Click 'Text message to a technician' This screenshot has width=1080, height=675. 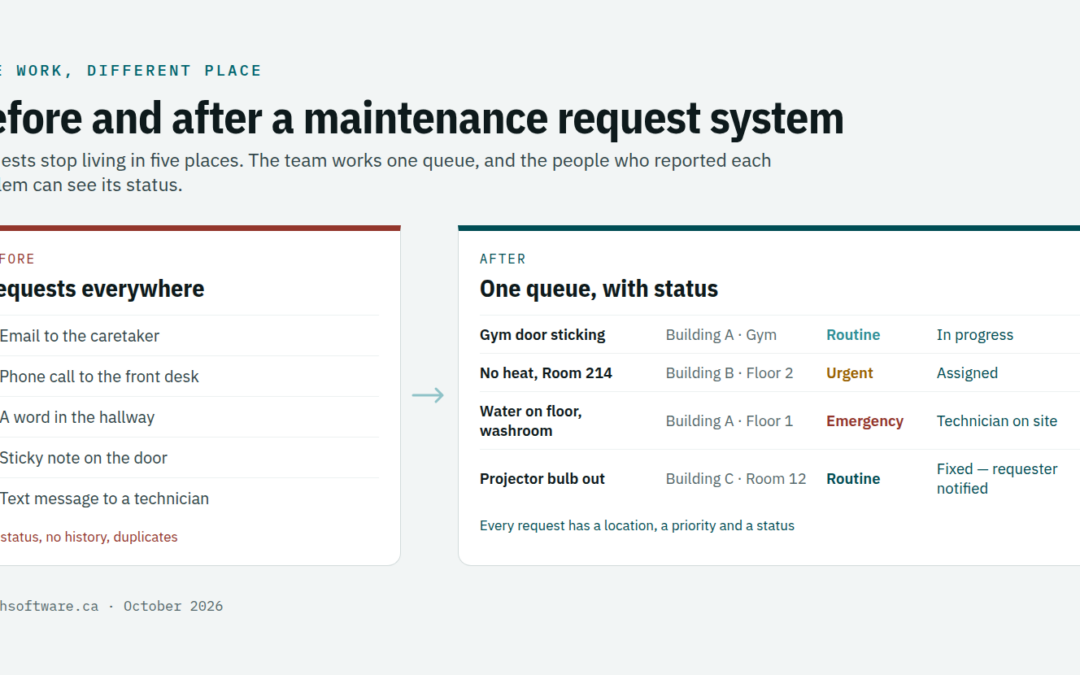[x=104, y=498]
